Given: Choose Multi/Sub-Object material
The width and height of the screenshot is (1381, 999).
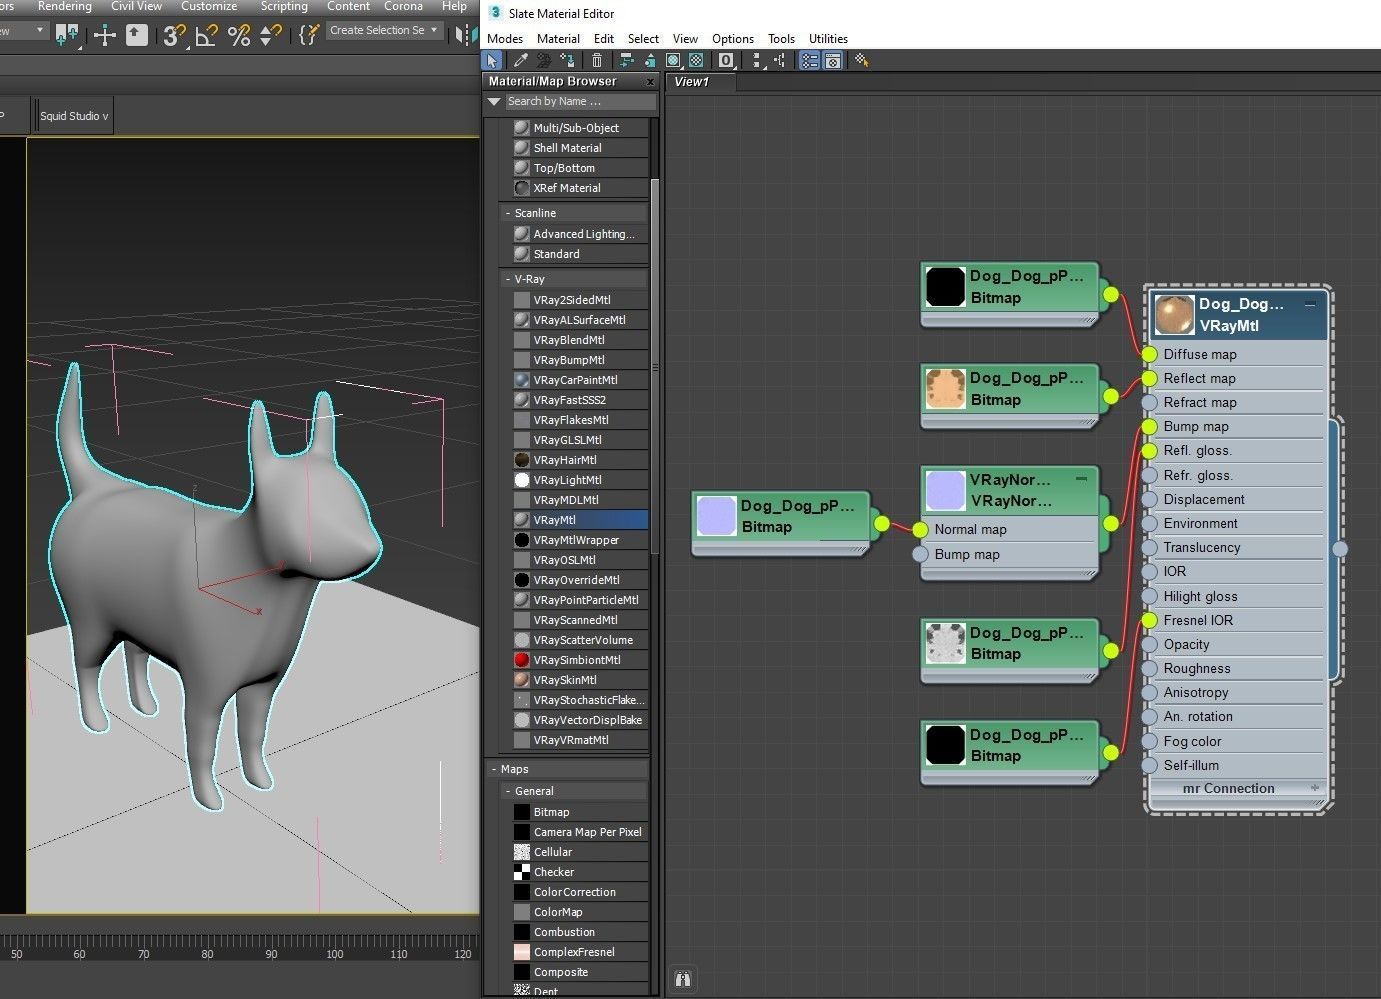Looking at the screenshot, I should (x=580, y=128).
